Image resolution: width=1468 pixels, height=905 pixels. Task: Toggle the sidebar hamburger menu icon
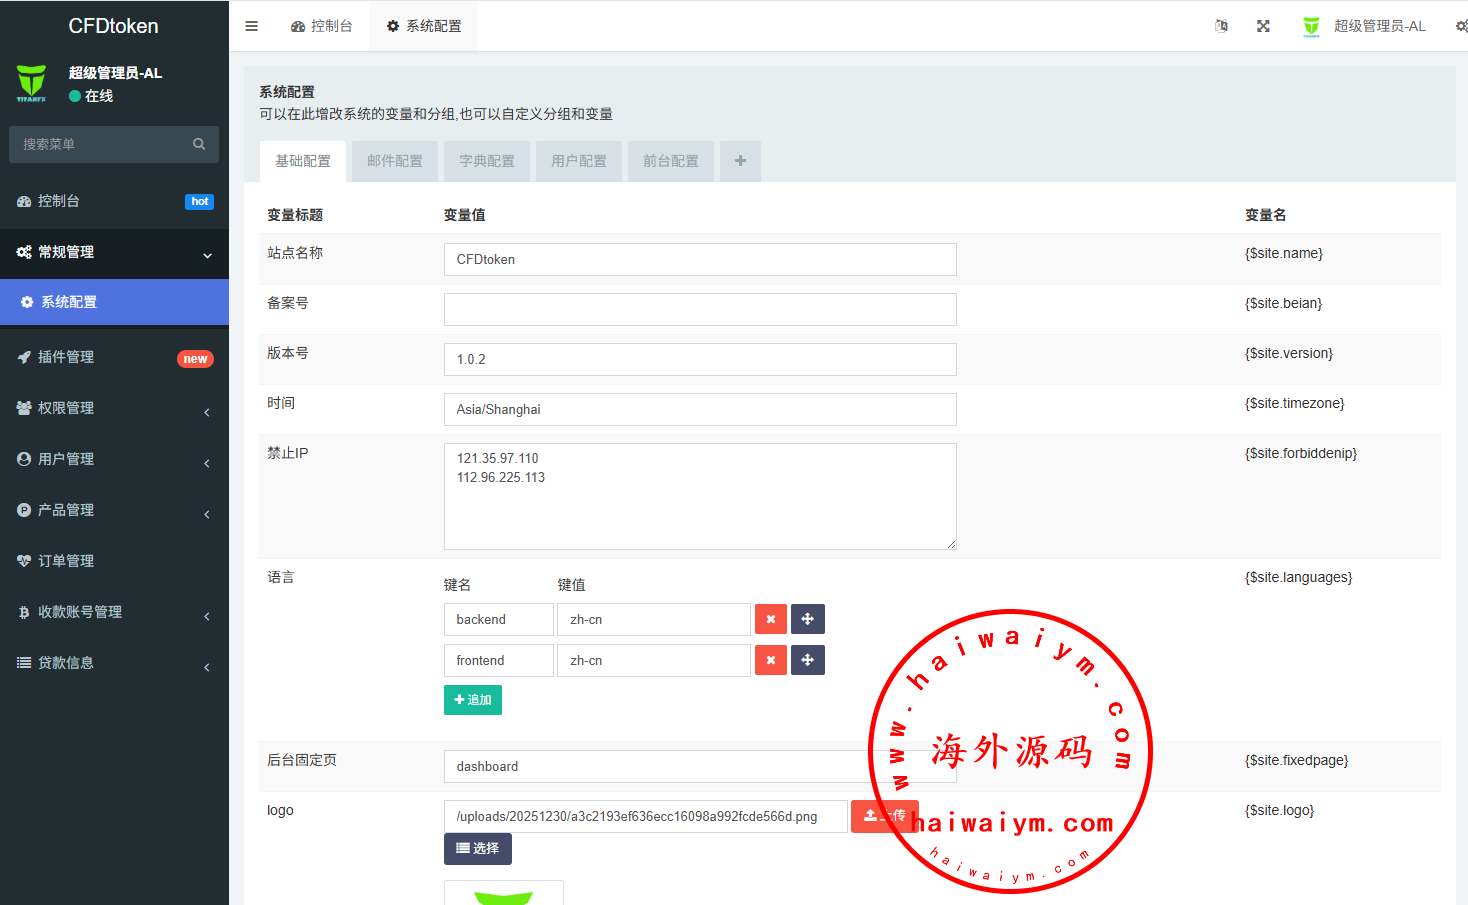click(x=251, y=26)
